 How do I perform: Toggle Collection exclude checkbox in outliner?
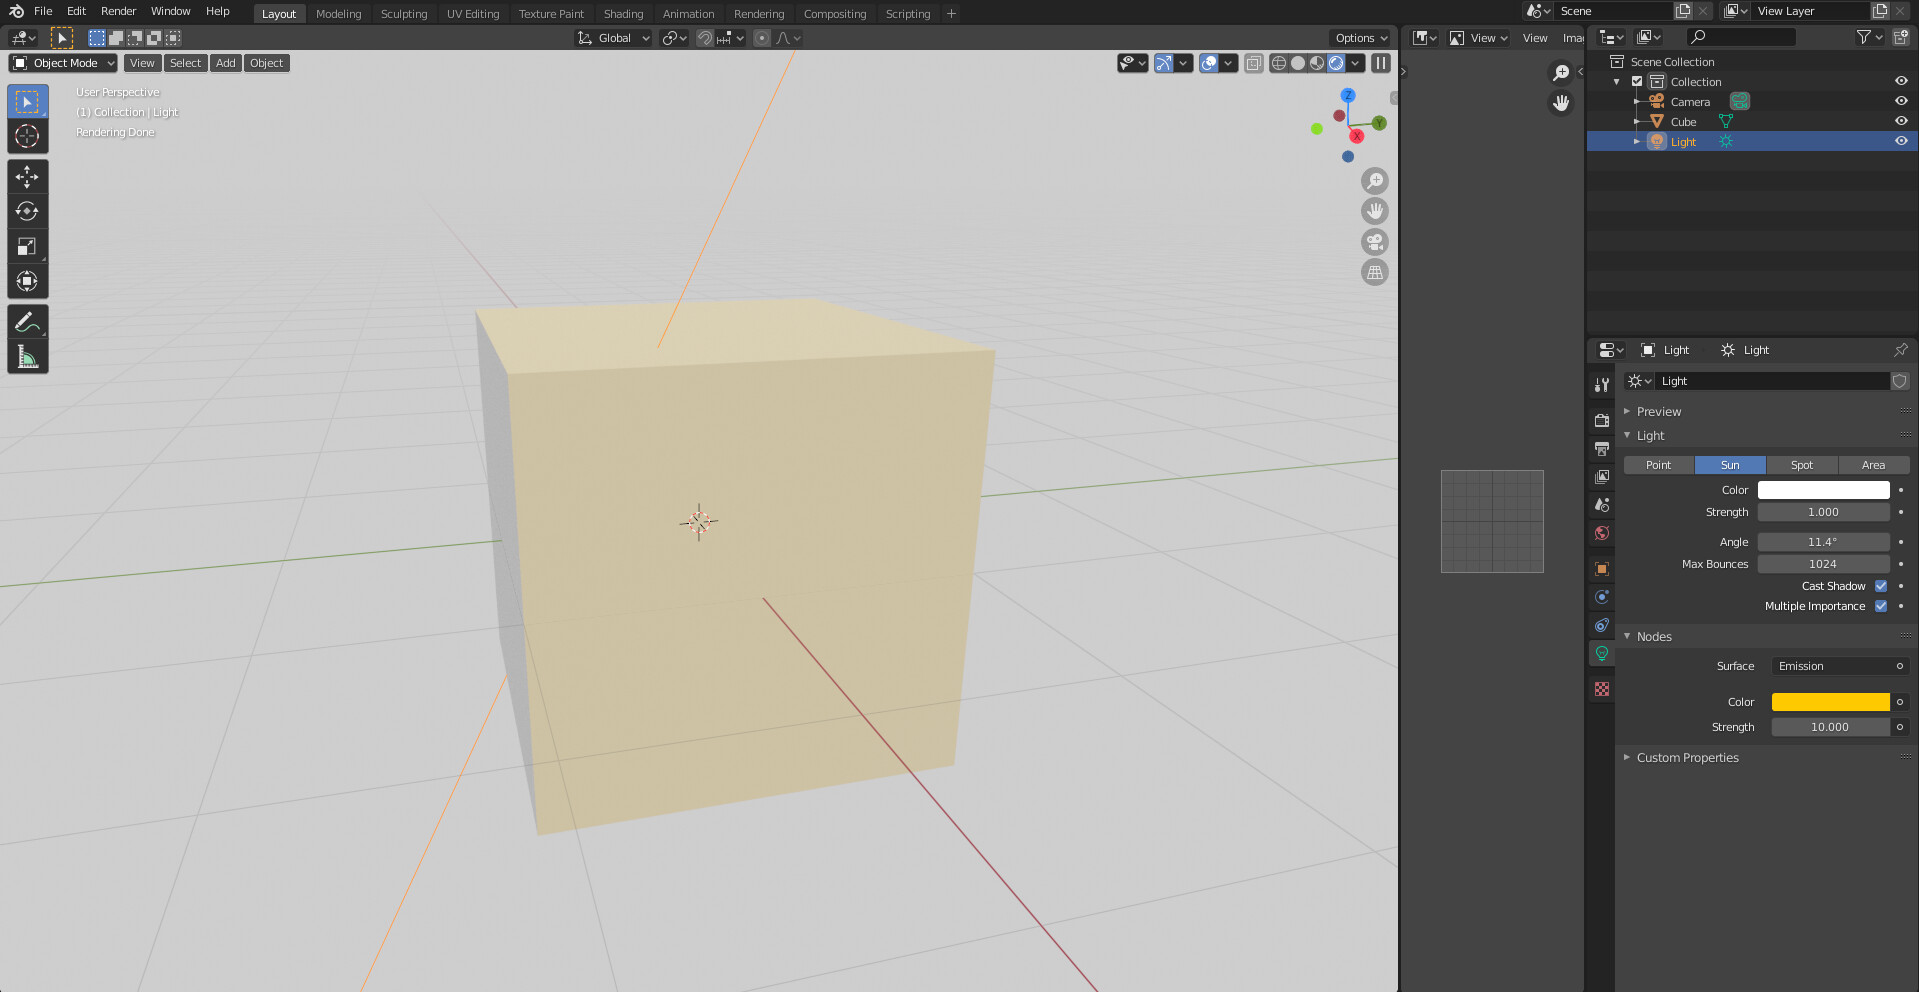1637,82
